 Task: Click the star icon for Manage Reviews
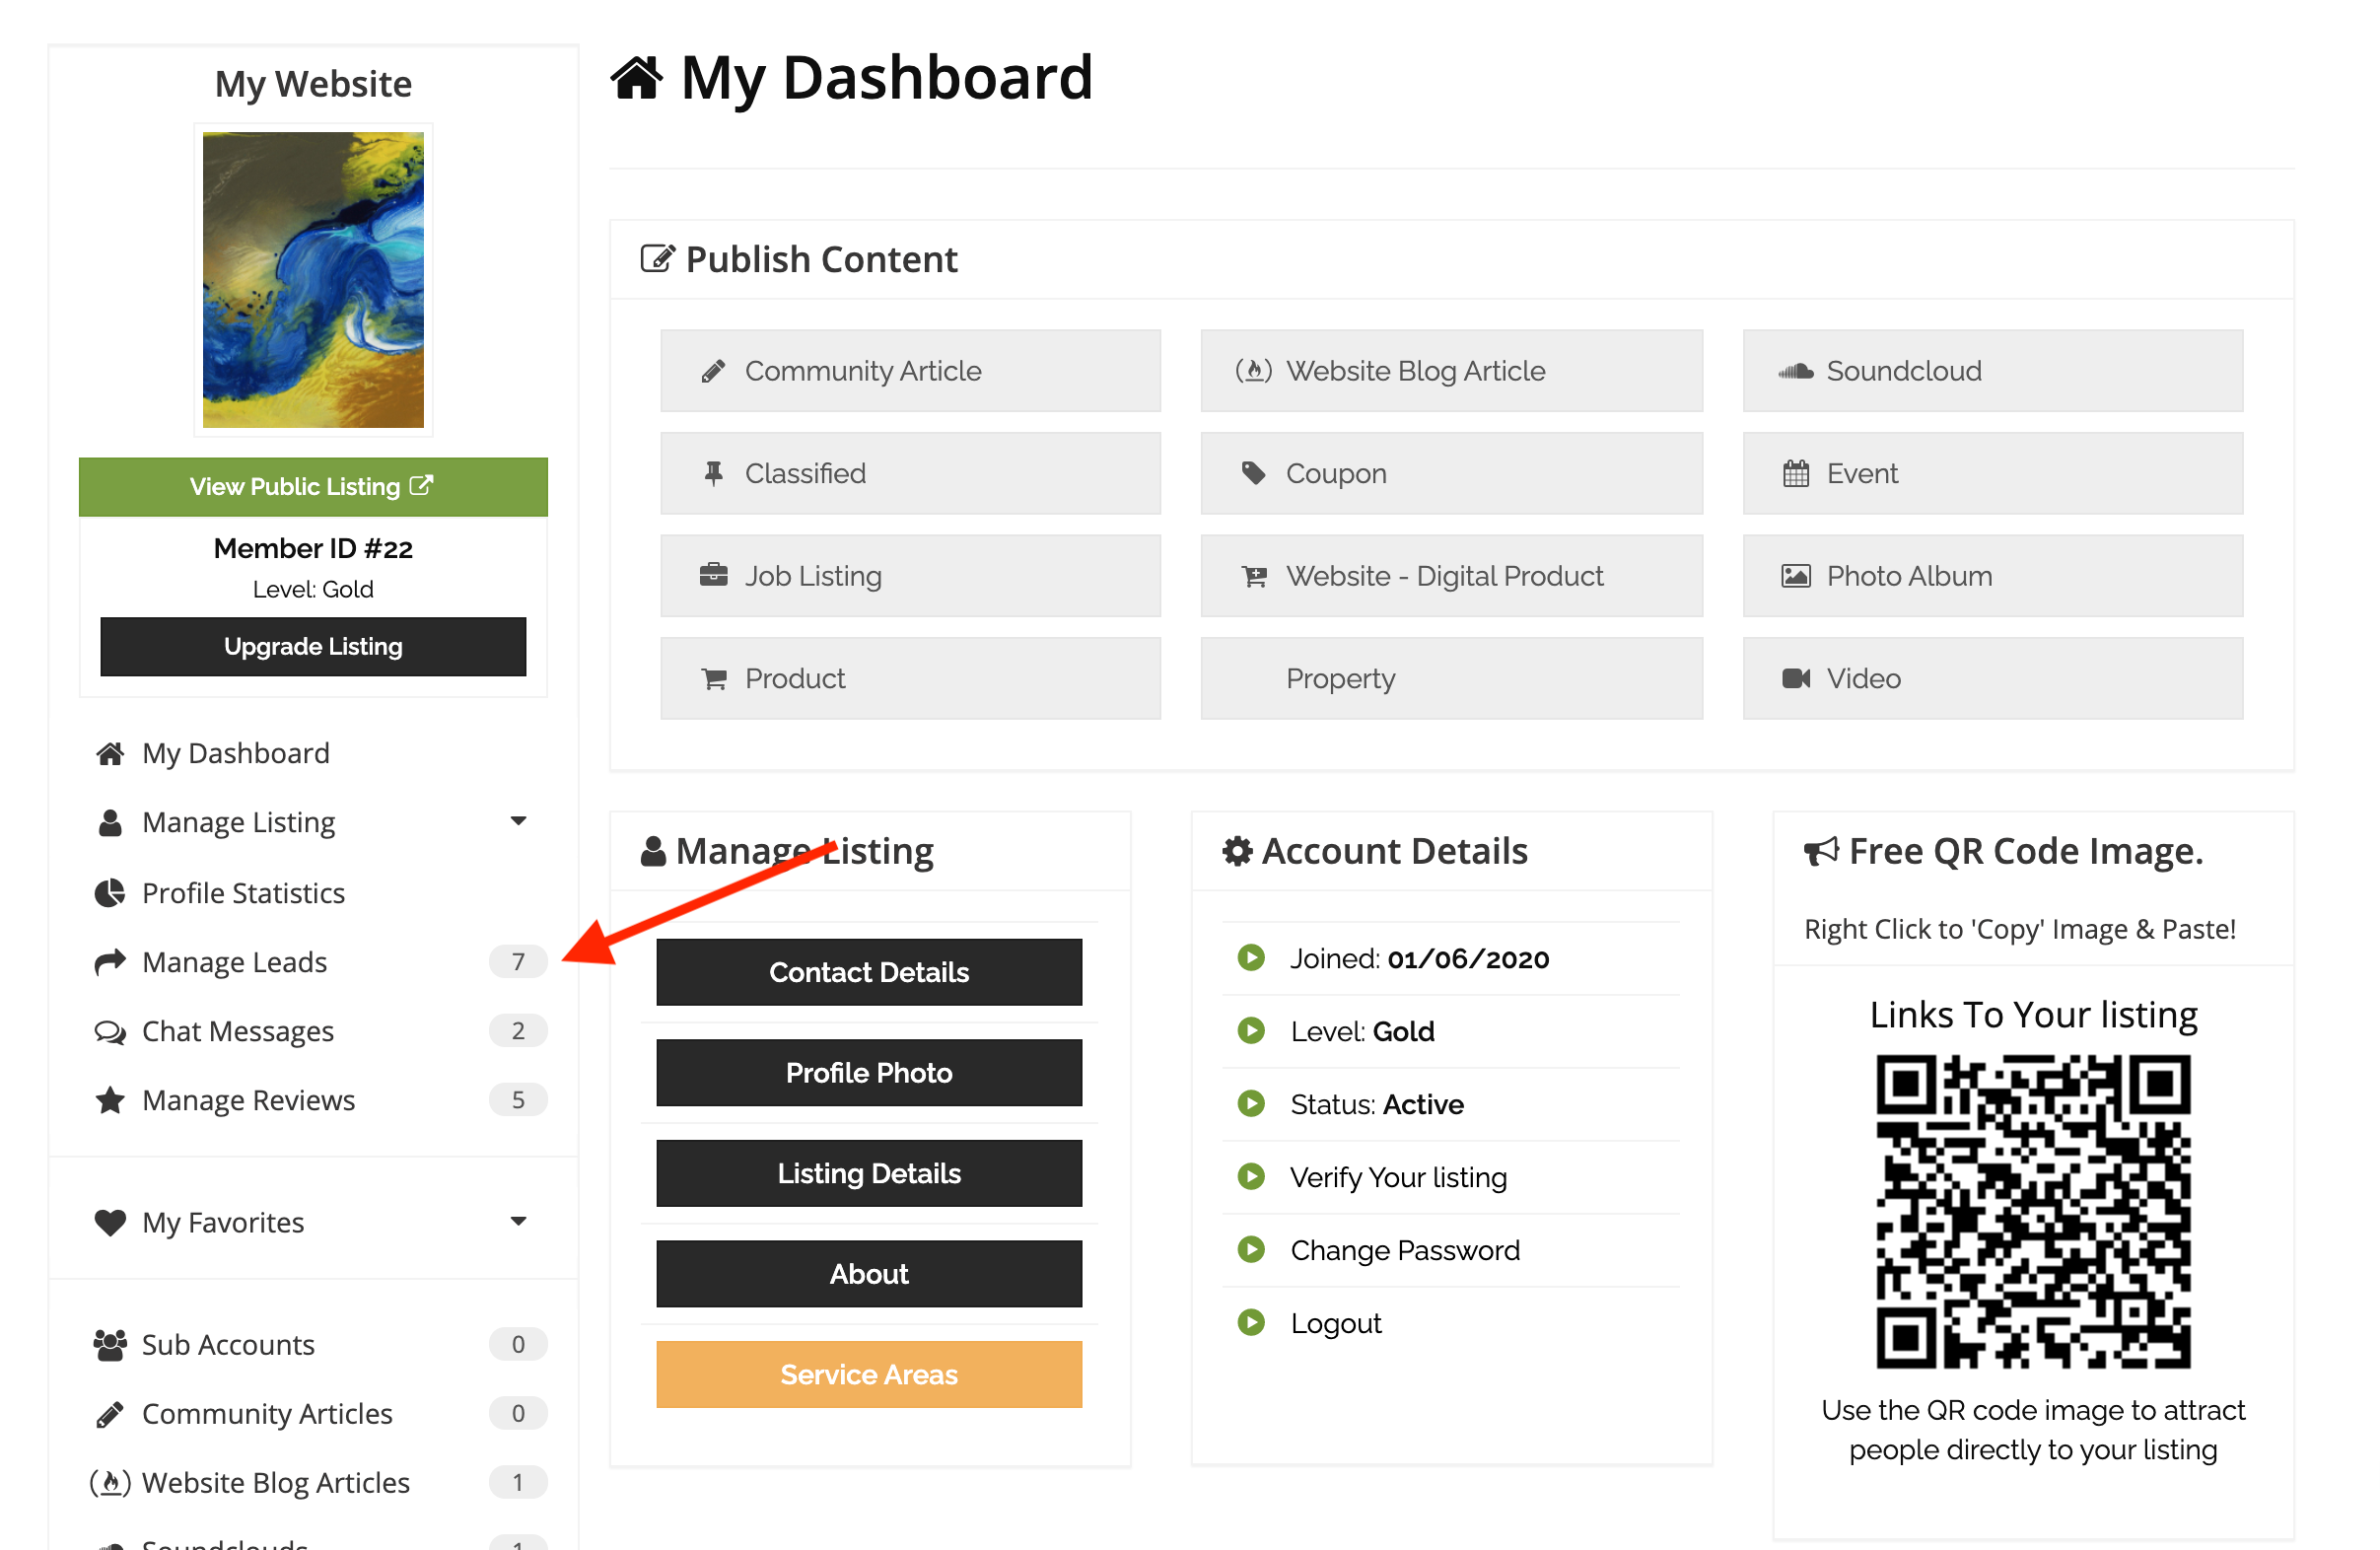click(110, 1102)
